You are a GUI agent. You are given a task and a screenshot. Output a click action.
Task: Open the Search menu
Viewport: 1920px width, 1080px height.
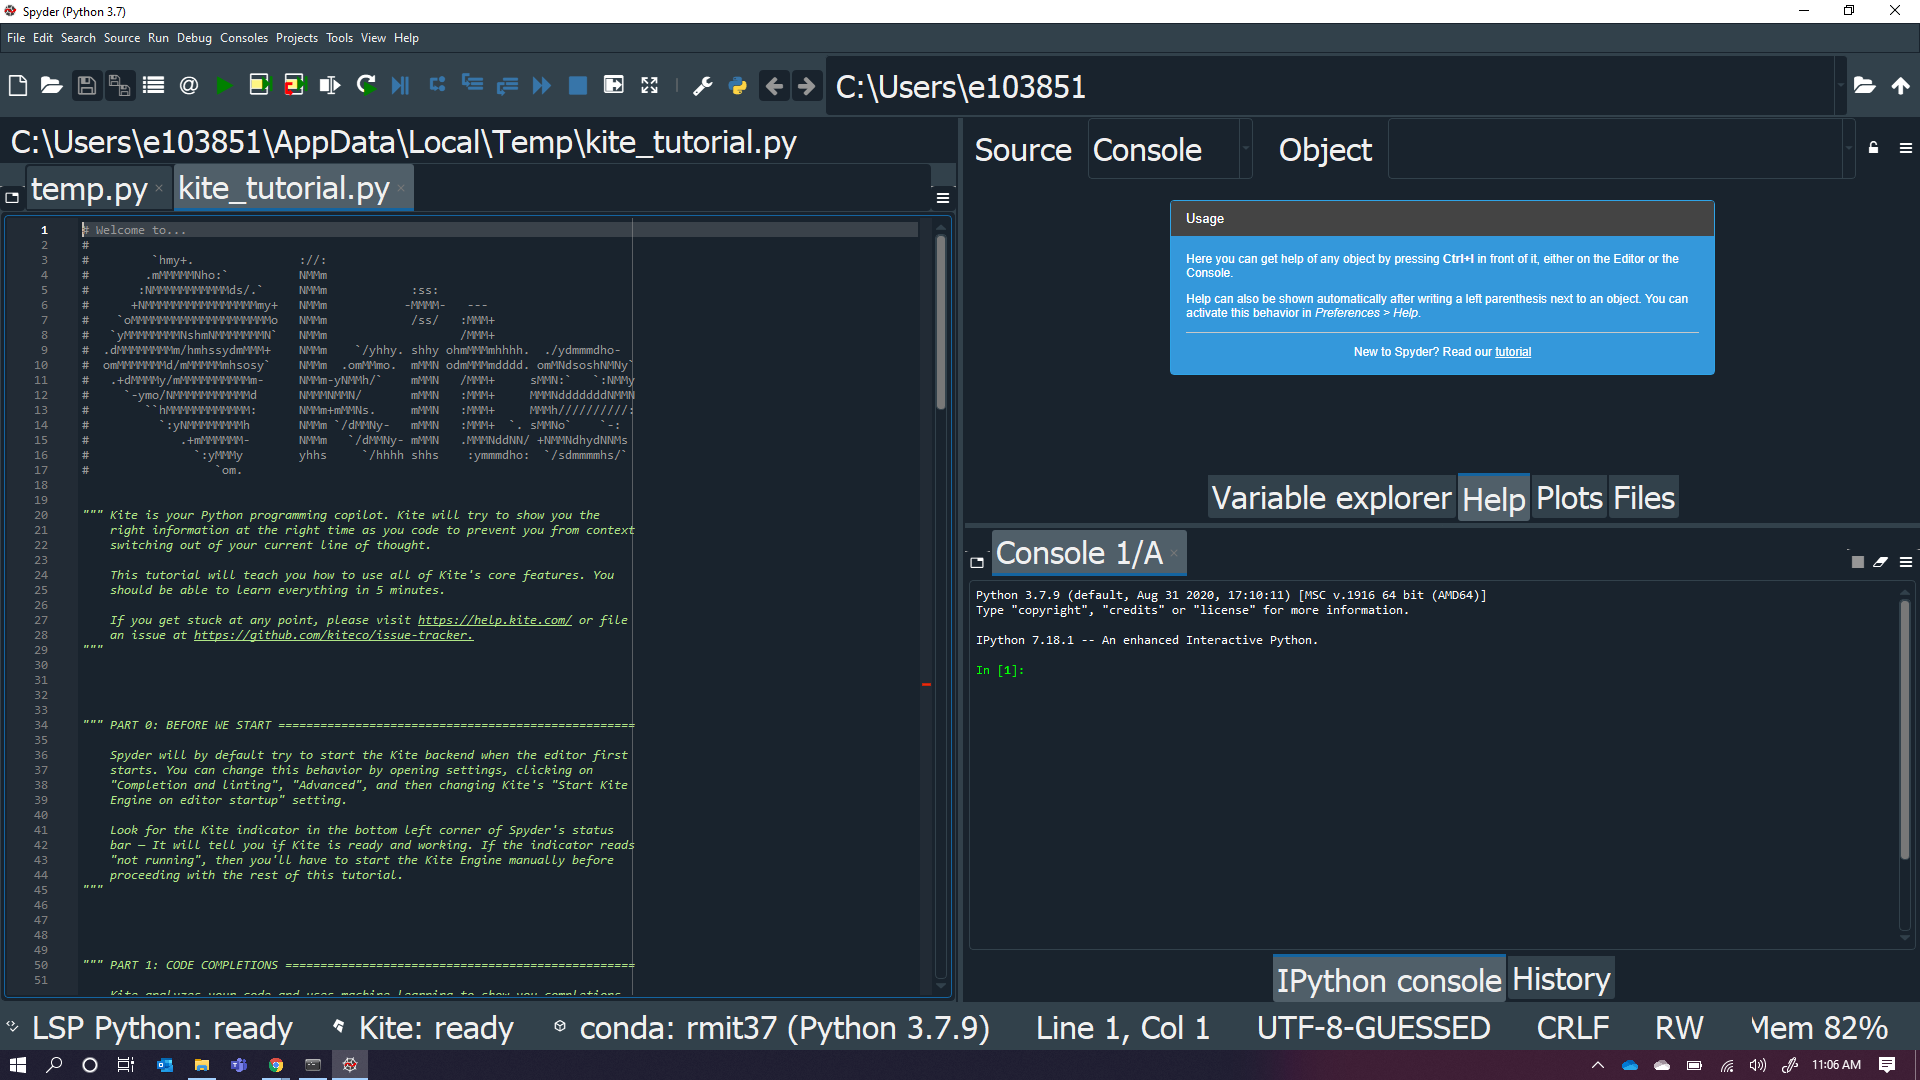click(x=78, y=38)
